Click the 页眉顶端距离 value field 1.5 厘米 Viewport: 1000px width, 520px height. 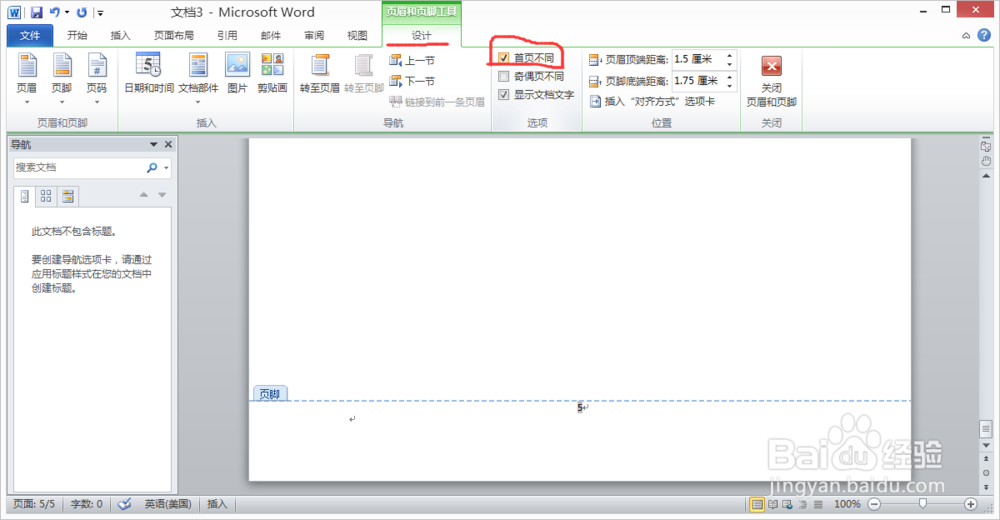click(698, 59)
